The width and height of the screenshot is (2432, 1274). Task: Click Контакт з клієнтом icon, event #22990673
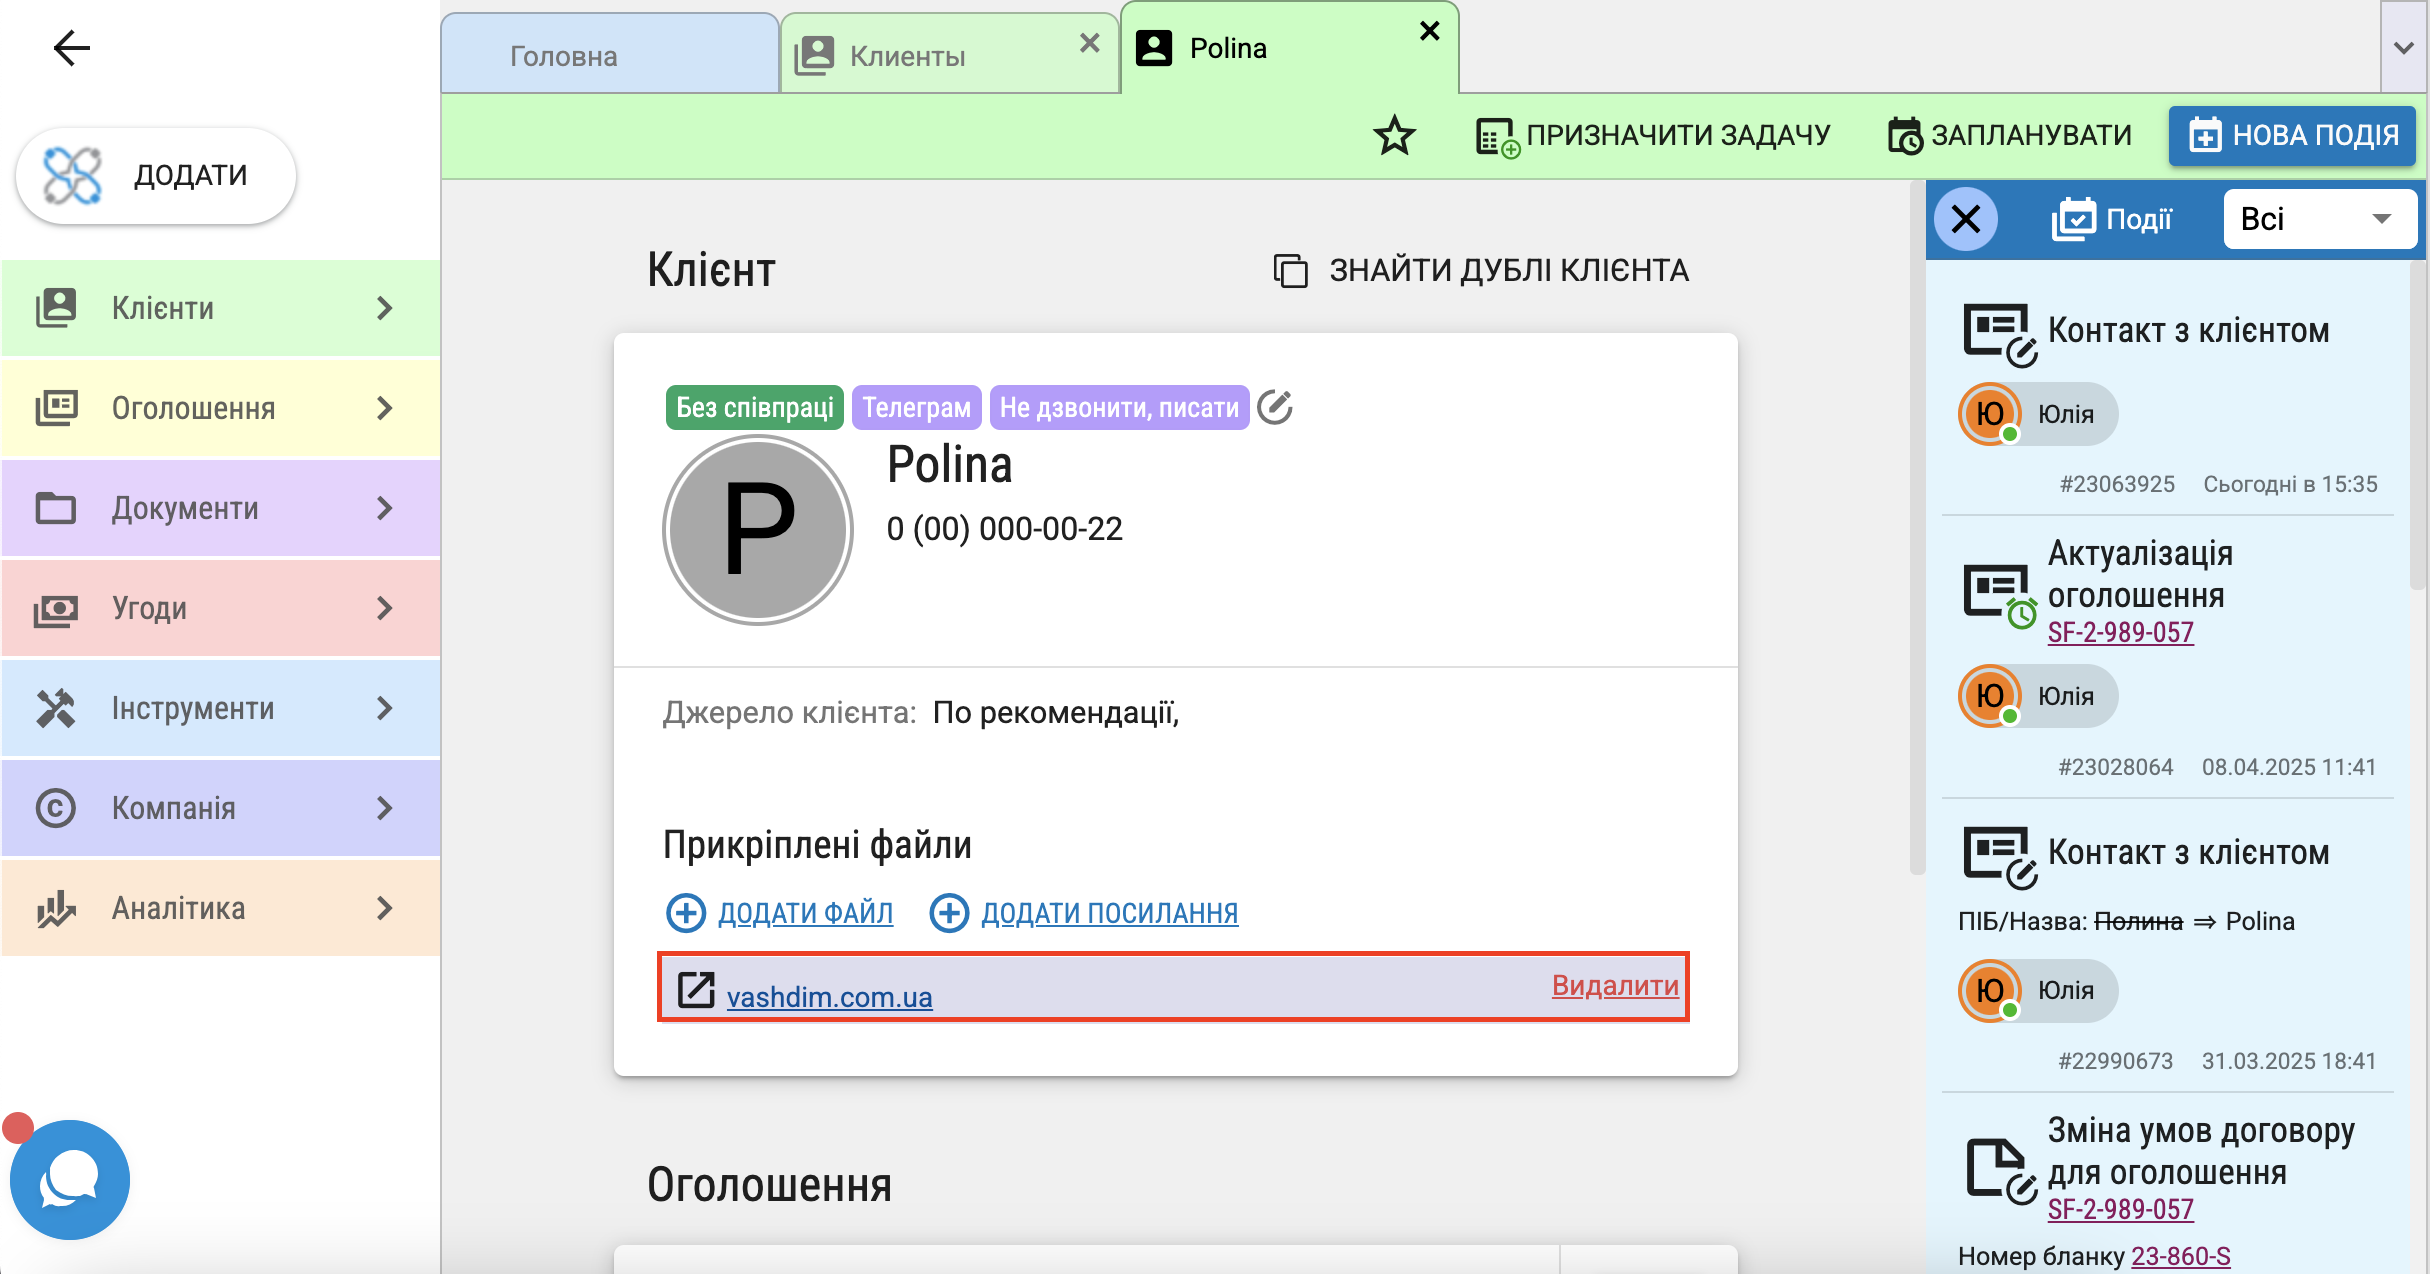point(1999,857)
